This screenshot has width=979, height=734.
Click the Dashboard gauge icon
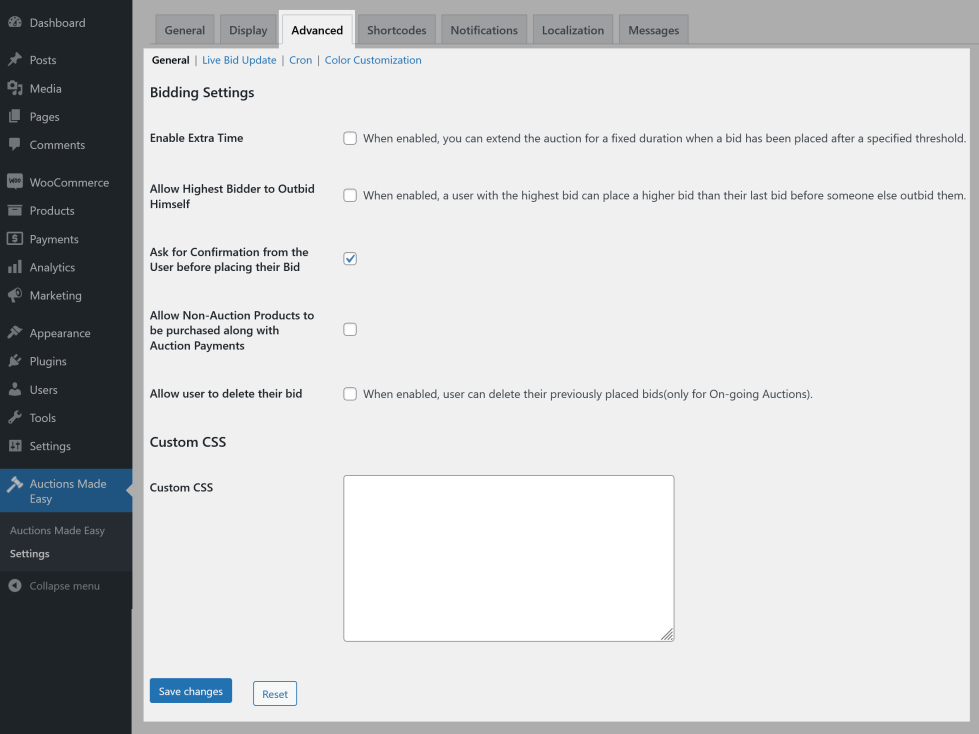pos(15,22)
